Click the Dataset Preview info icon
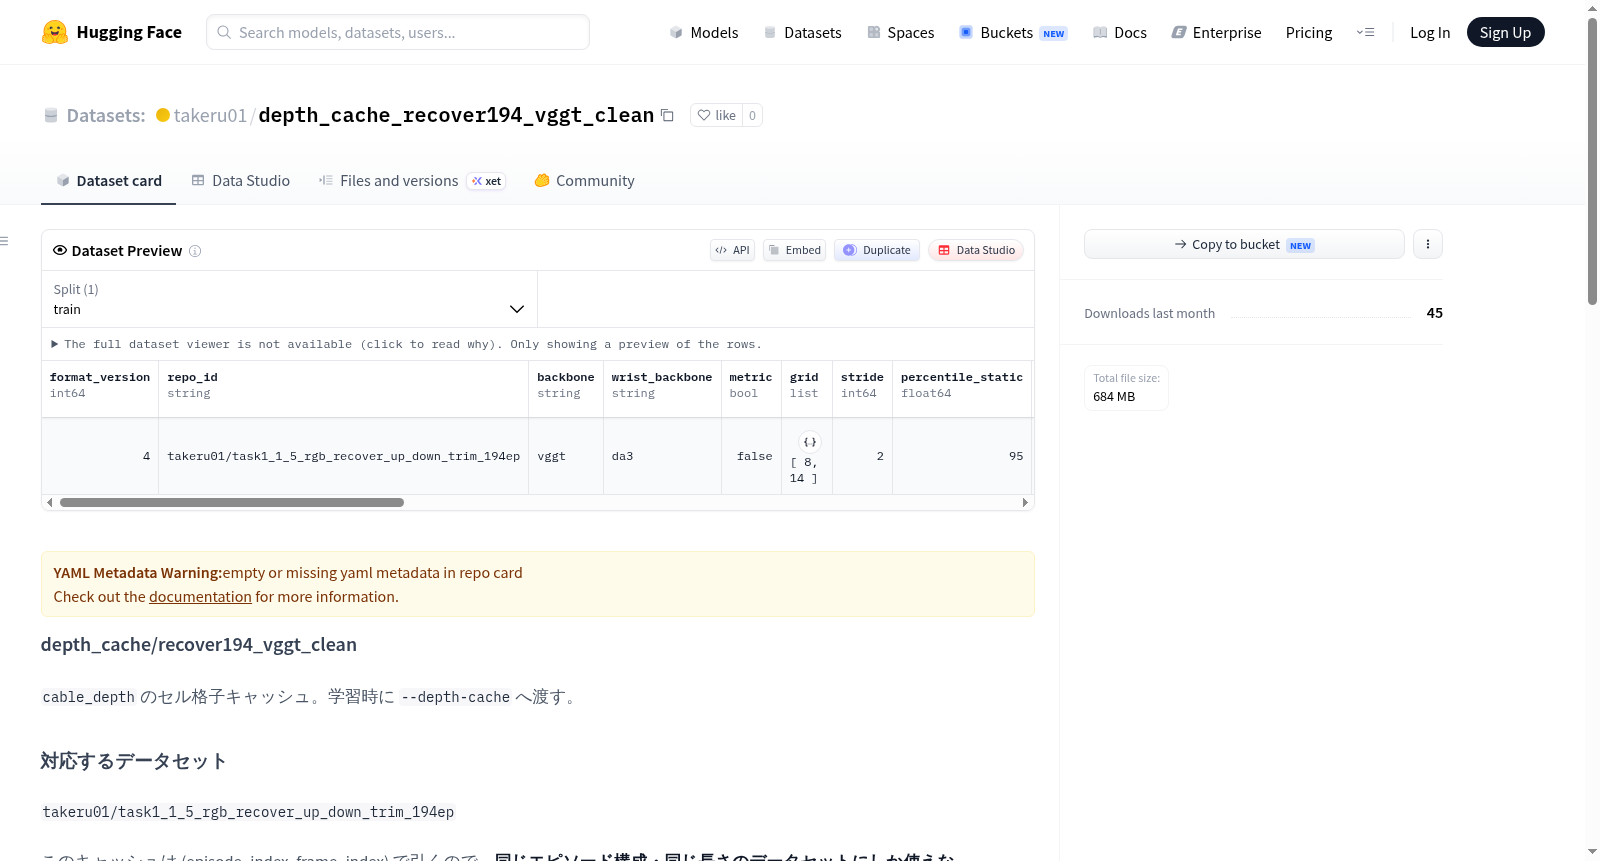This screenshot has height=861, width=1600. 195,251
